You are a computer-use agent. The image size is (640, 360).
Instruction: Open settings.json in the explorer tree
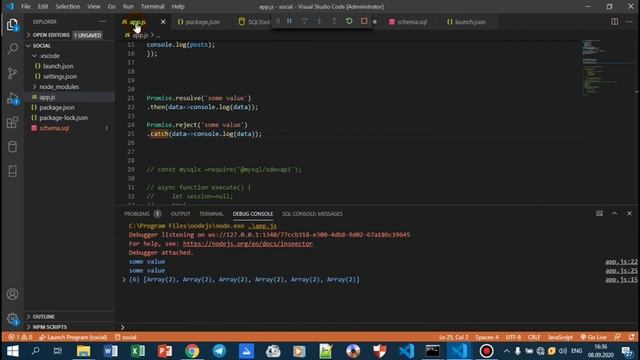coord(60,76)
